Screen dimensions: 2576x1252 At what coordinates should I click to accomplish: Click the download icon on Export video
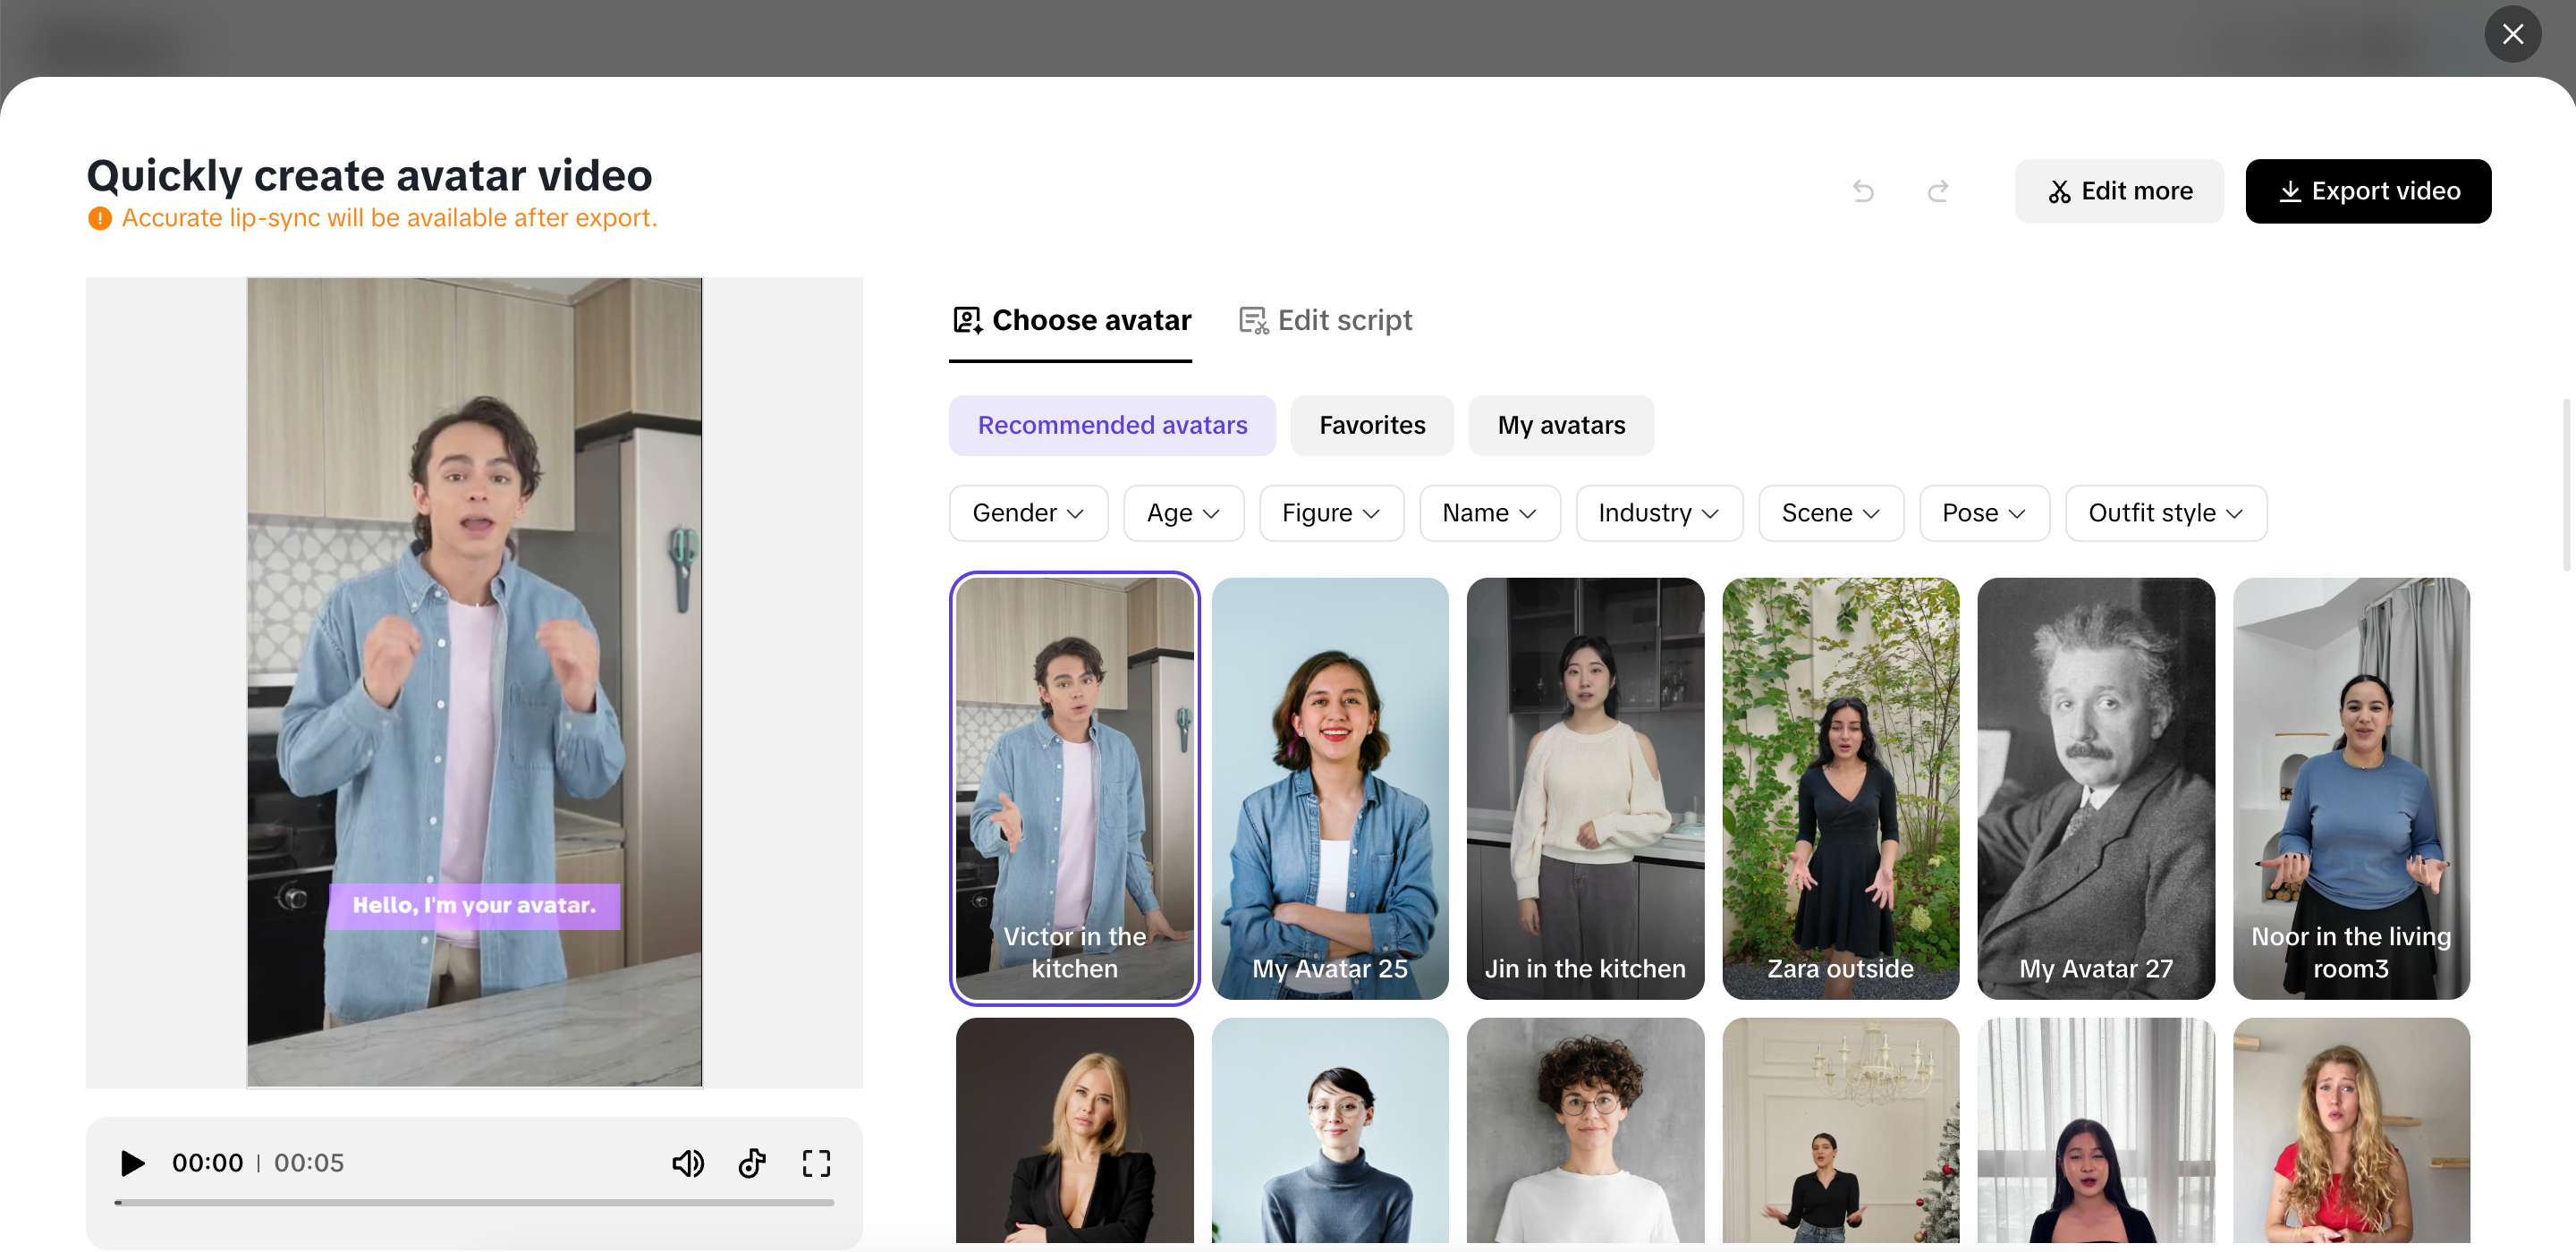coord(2293,191)
